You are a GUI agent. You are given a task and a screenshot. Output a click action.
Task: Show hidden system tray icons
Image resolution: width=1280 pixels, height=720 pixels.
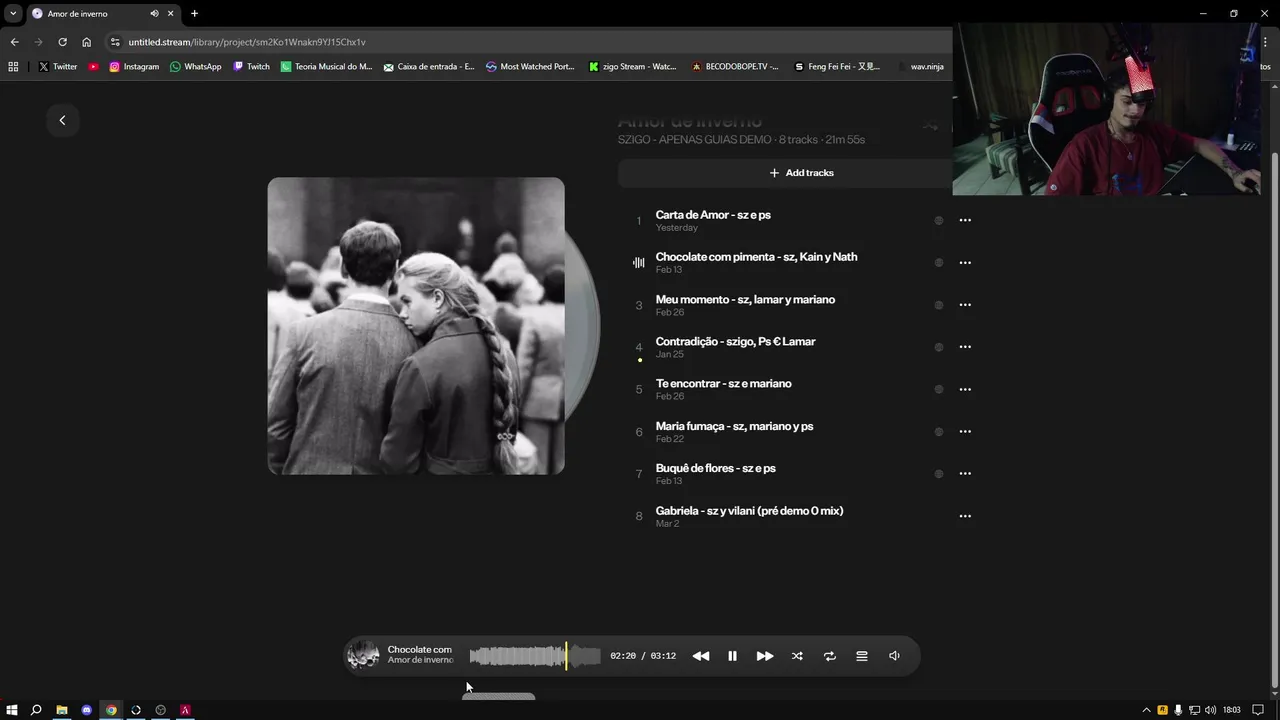1146,710
